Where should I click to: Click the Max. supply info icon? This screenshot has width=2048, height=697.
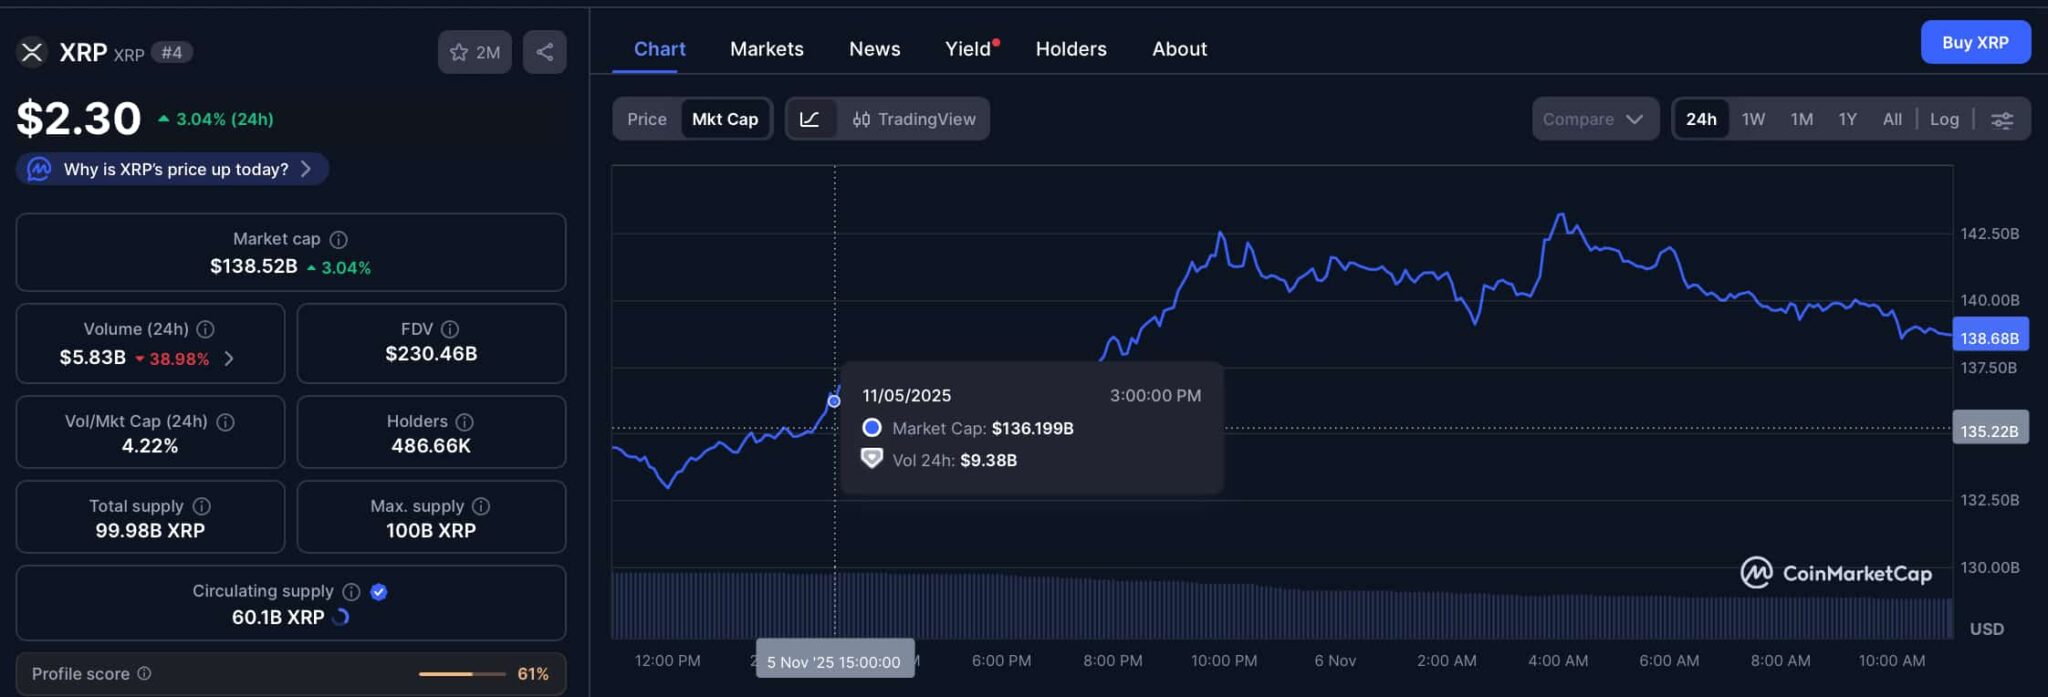tap(481, 507)
